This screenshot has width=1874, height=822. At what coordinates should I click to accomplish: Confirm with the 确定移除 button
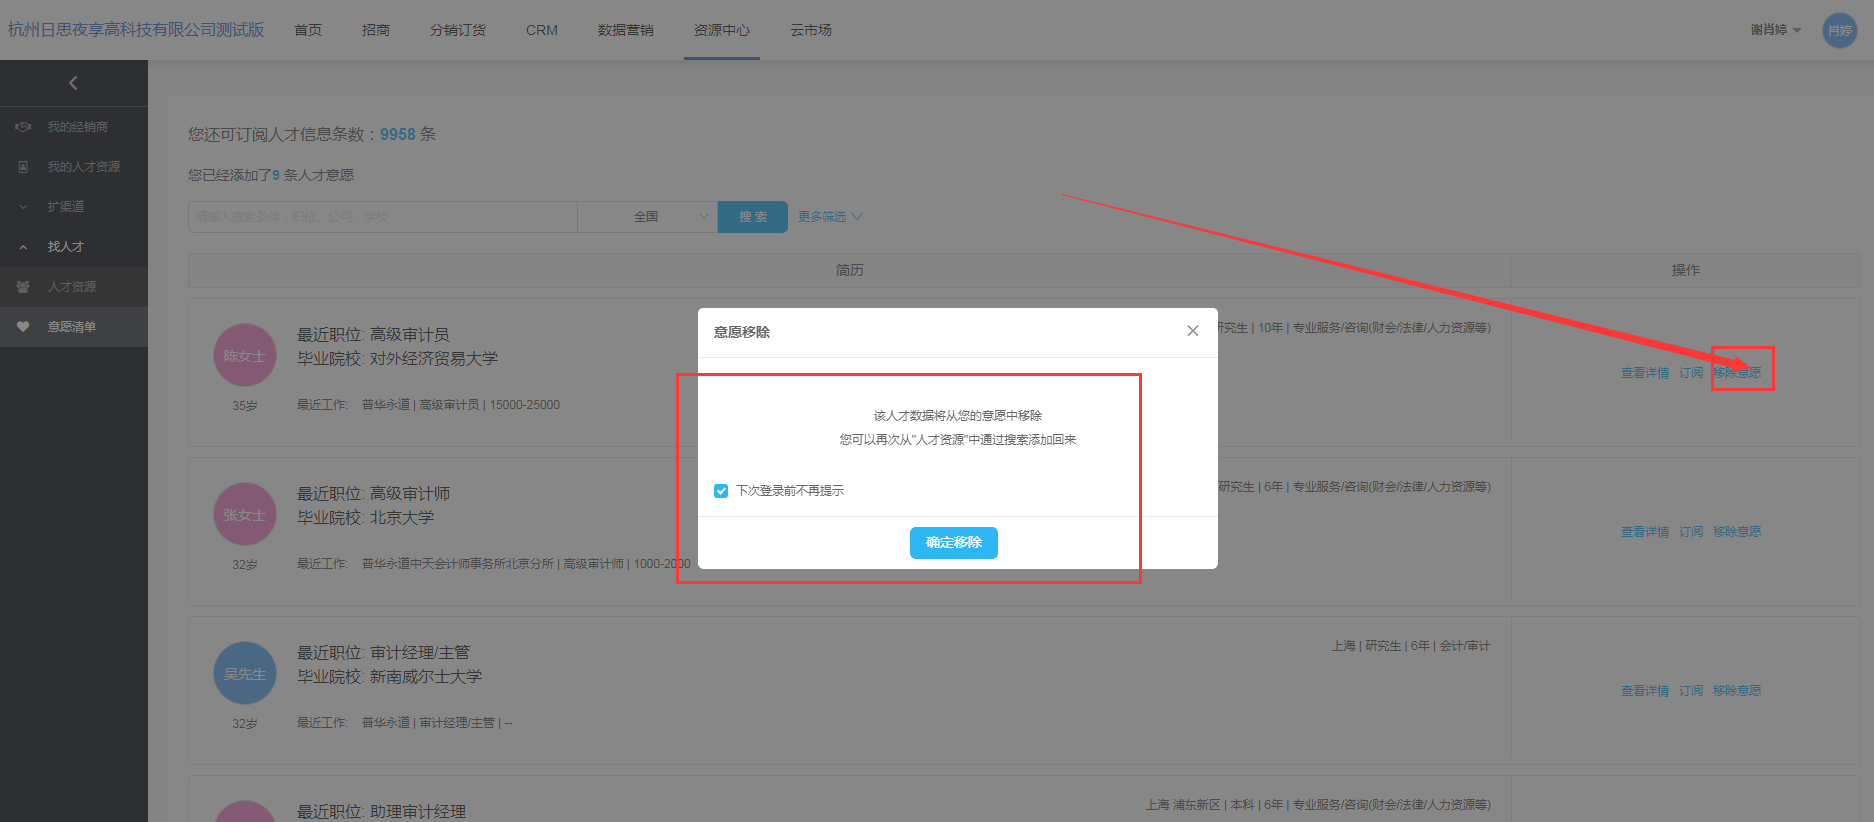[953, 542]
